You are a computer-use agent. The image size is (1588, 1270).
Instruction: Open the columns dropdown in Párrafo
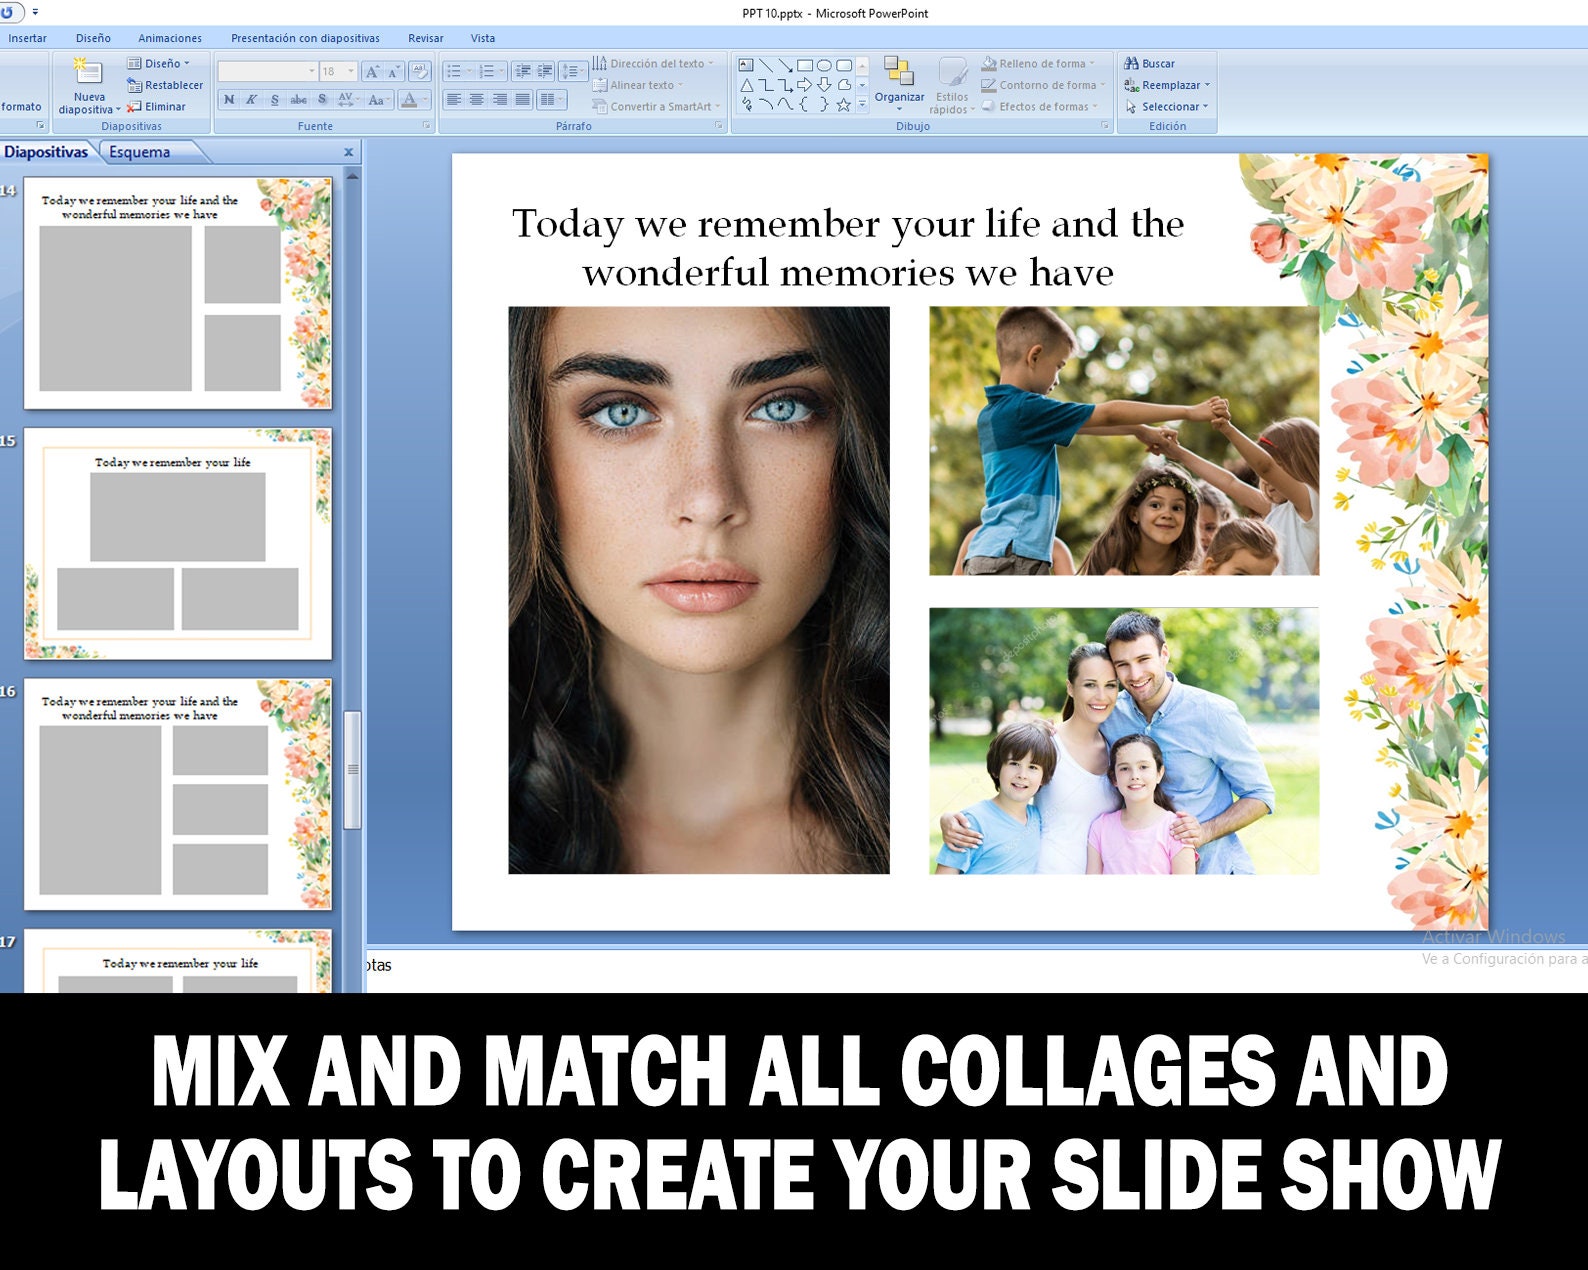coord(552,99)
